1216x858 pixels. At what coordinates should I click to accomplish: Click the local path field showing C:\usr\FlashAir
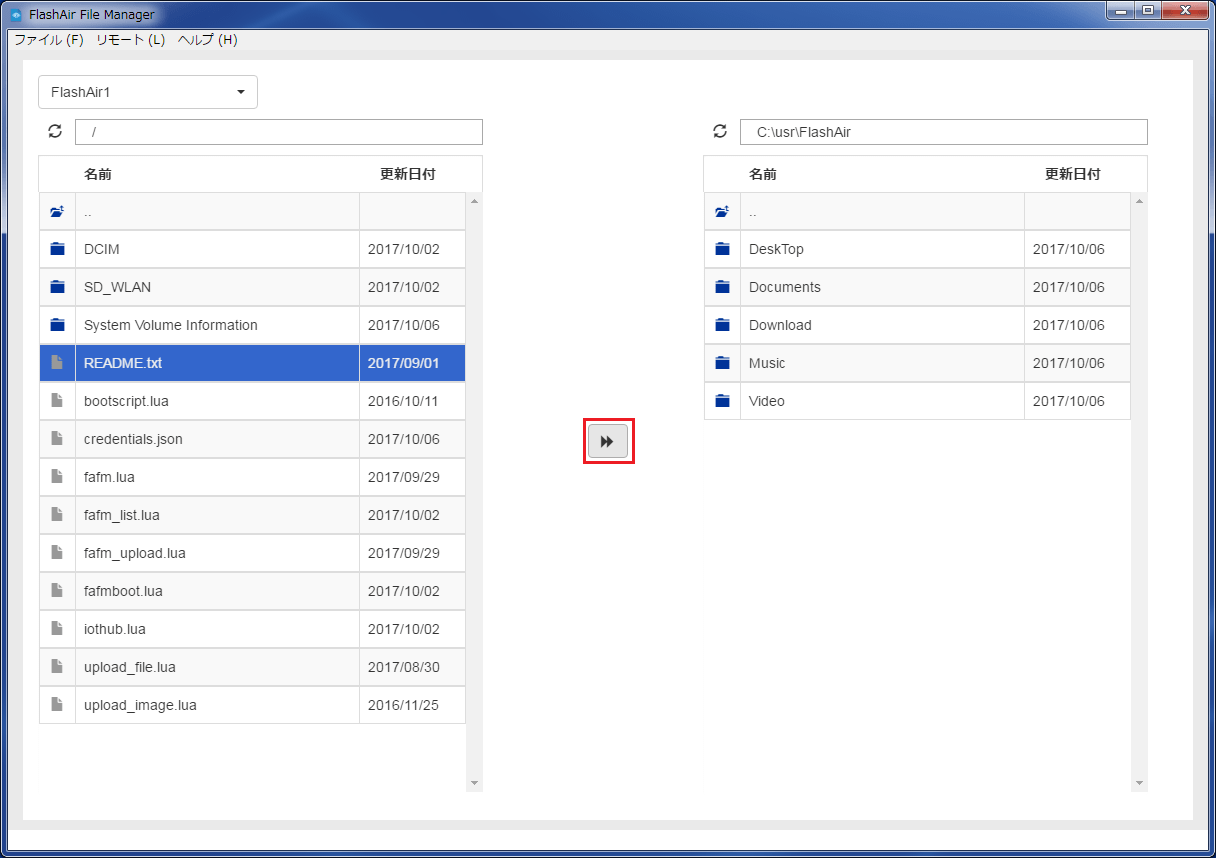coord(943,132)
